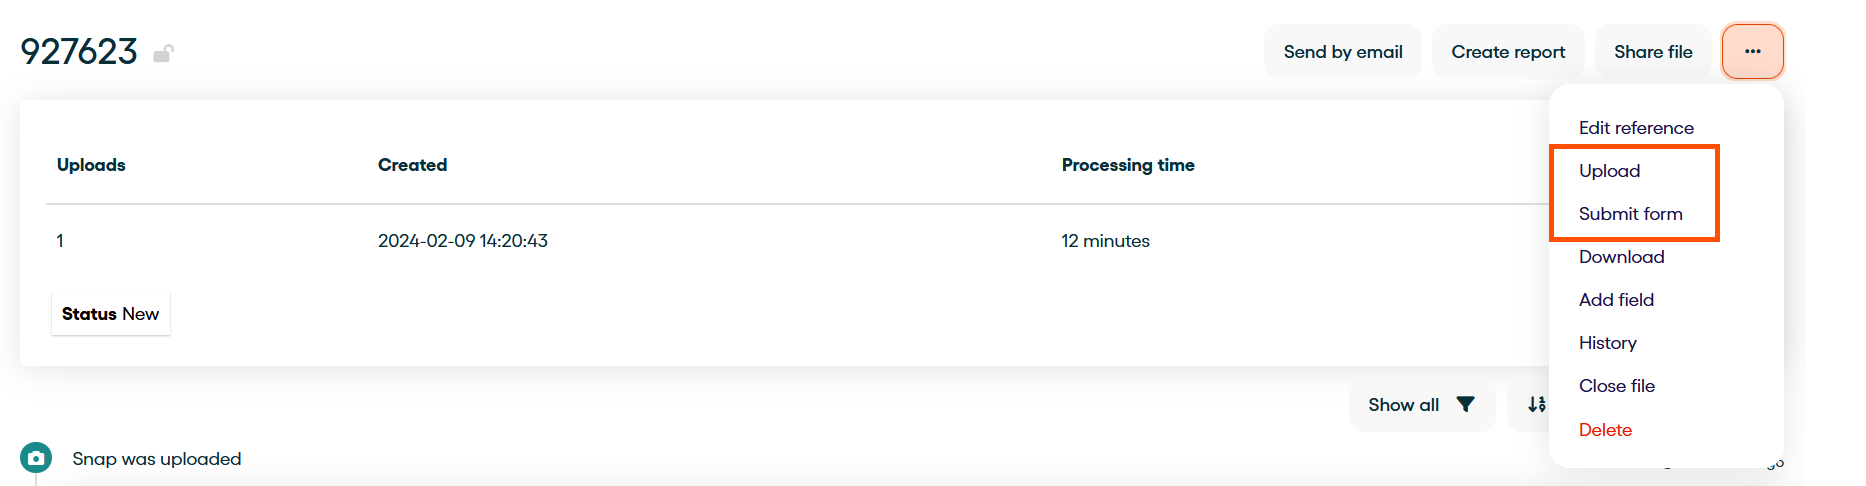Click the sort order arrow icon
The image size is (1866, 486).
tap(1536, 404)
